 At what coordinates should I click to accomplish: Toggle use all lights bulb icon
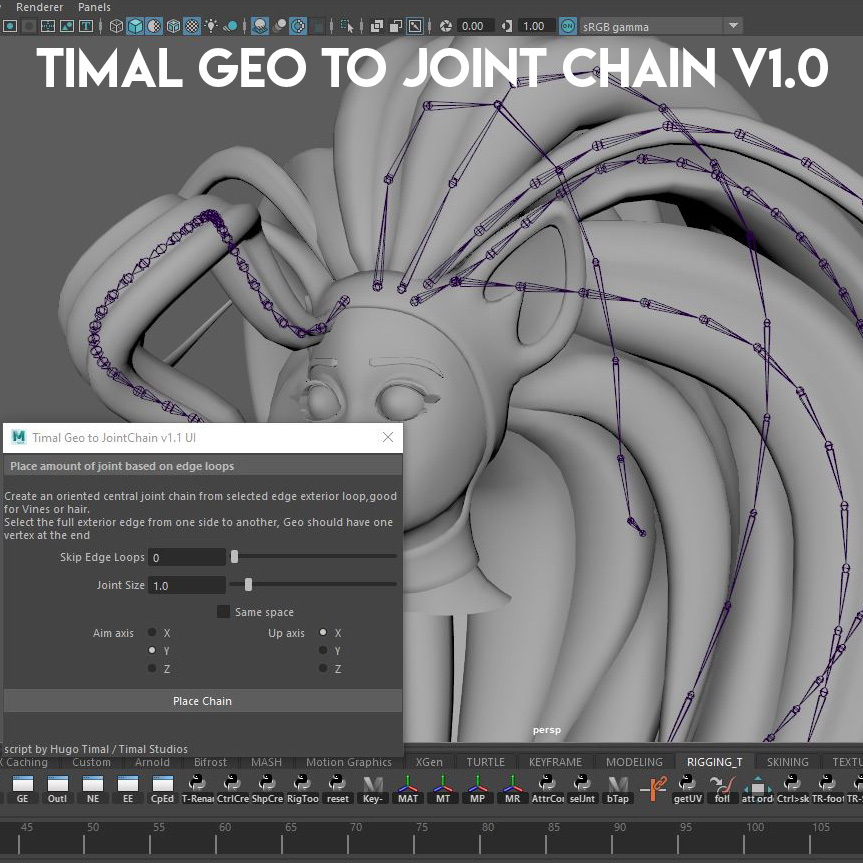point(211,26)
